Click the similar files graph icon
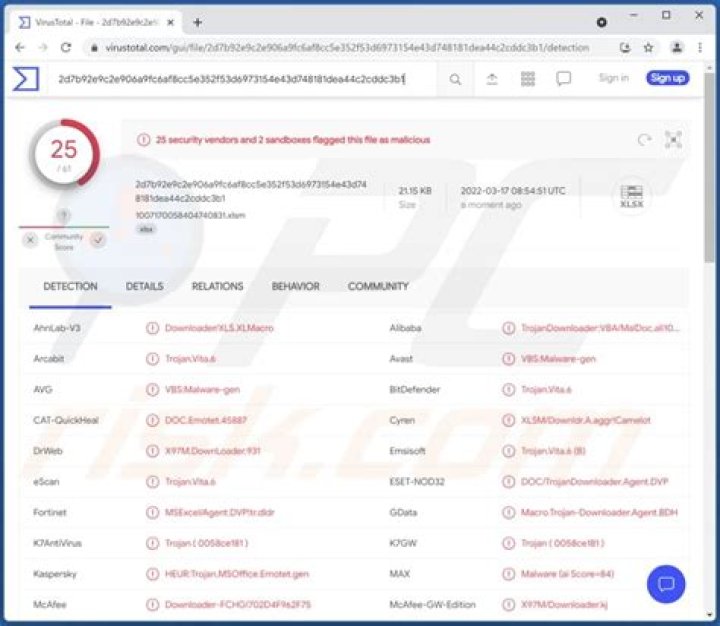The height and width of the screenshot is (626, 720). point(673,141)
